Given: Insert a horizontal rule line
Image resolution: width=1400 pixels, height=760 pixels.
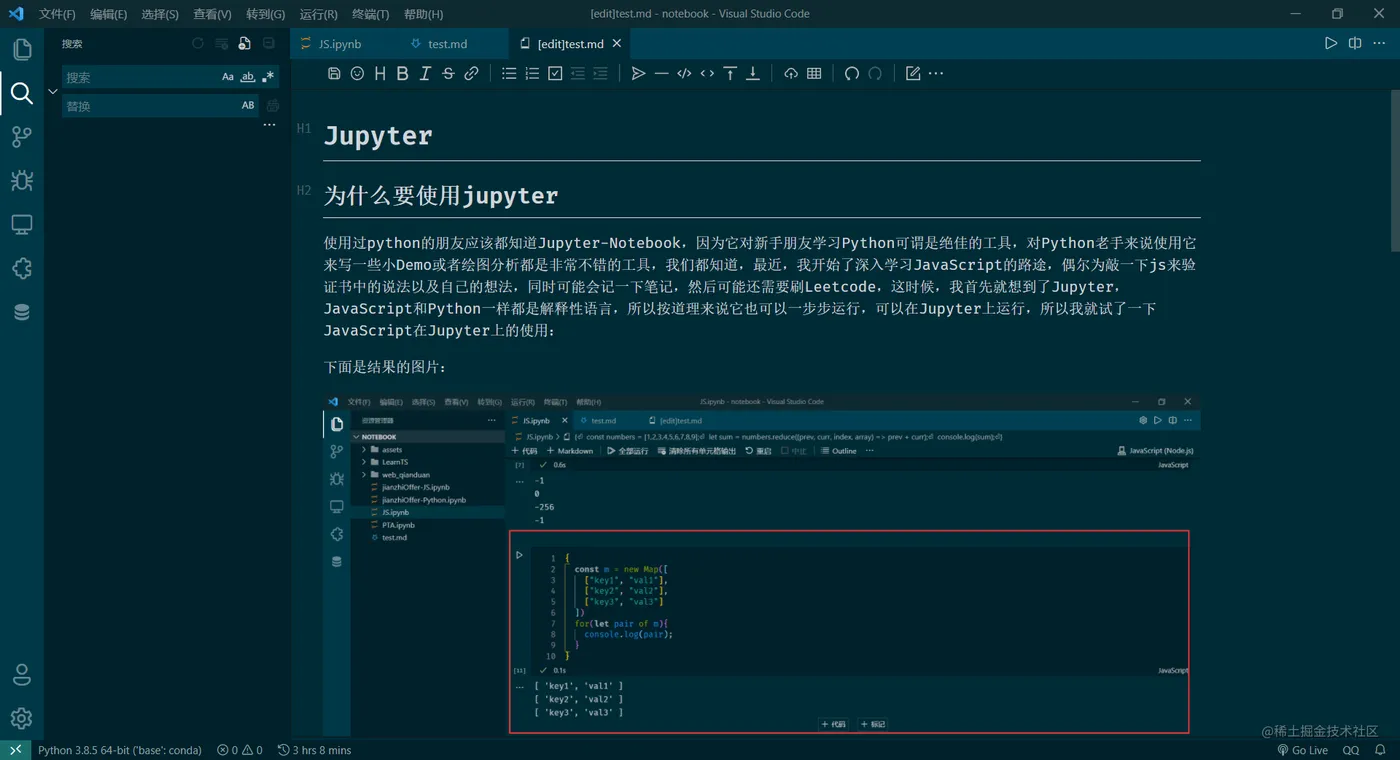Looking at the screenshot, I should pyautogui.click(x=661, y=73).
